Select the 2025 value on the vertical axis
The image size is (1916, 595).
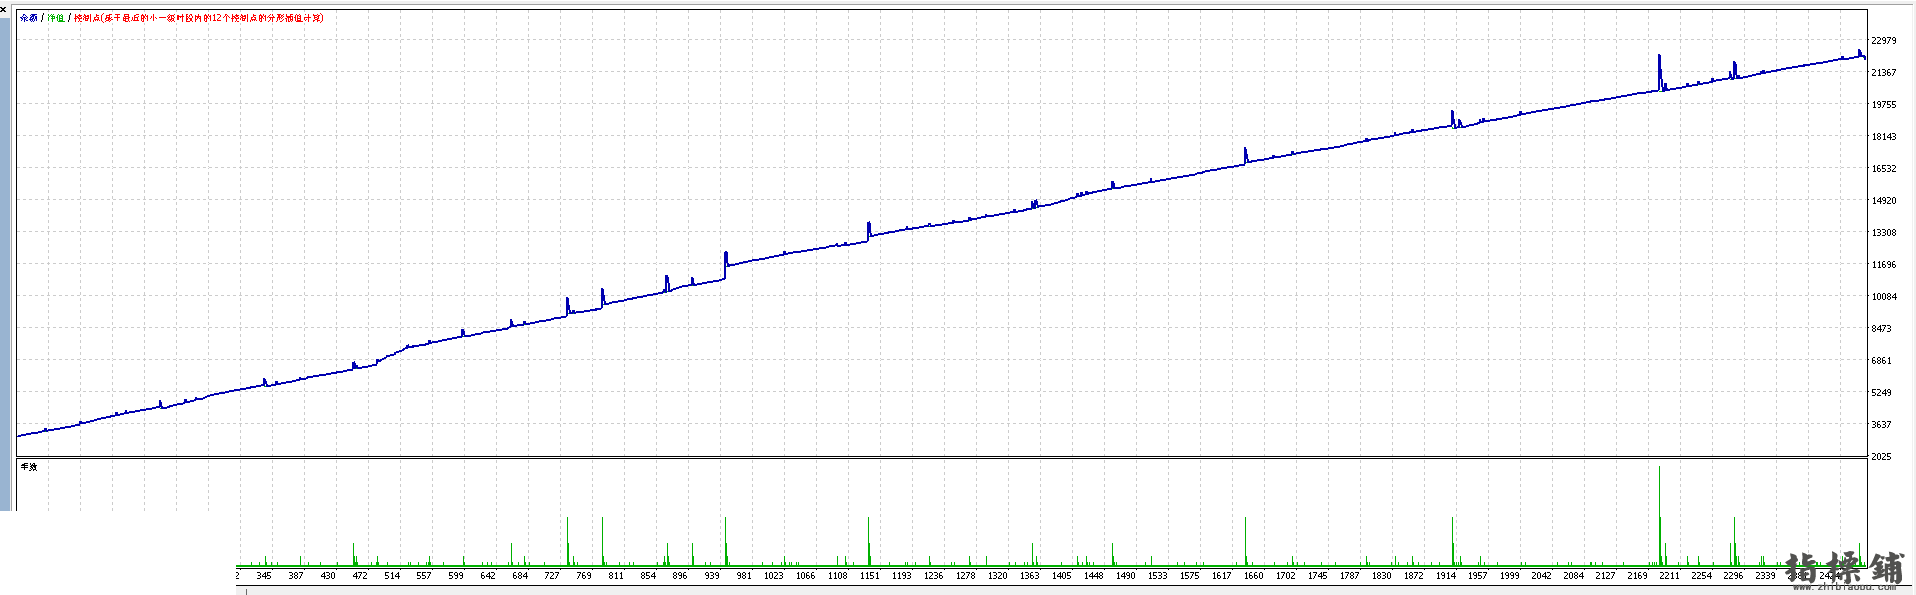point(1882,457)
